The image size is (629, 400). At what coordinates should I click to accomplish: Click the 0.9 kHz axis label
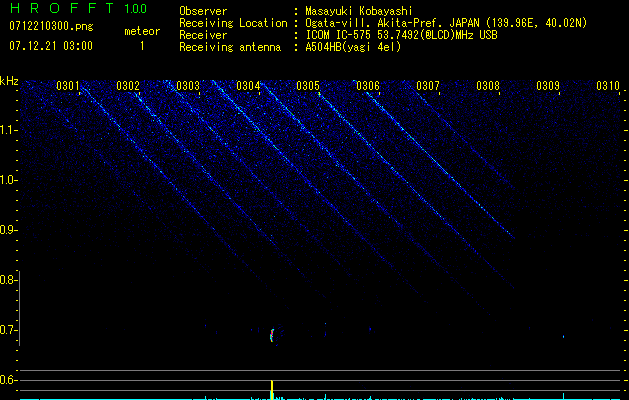[8, 230]
